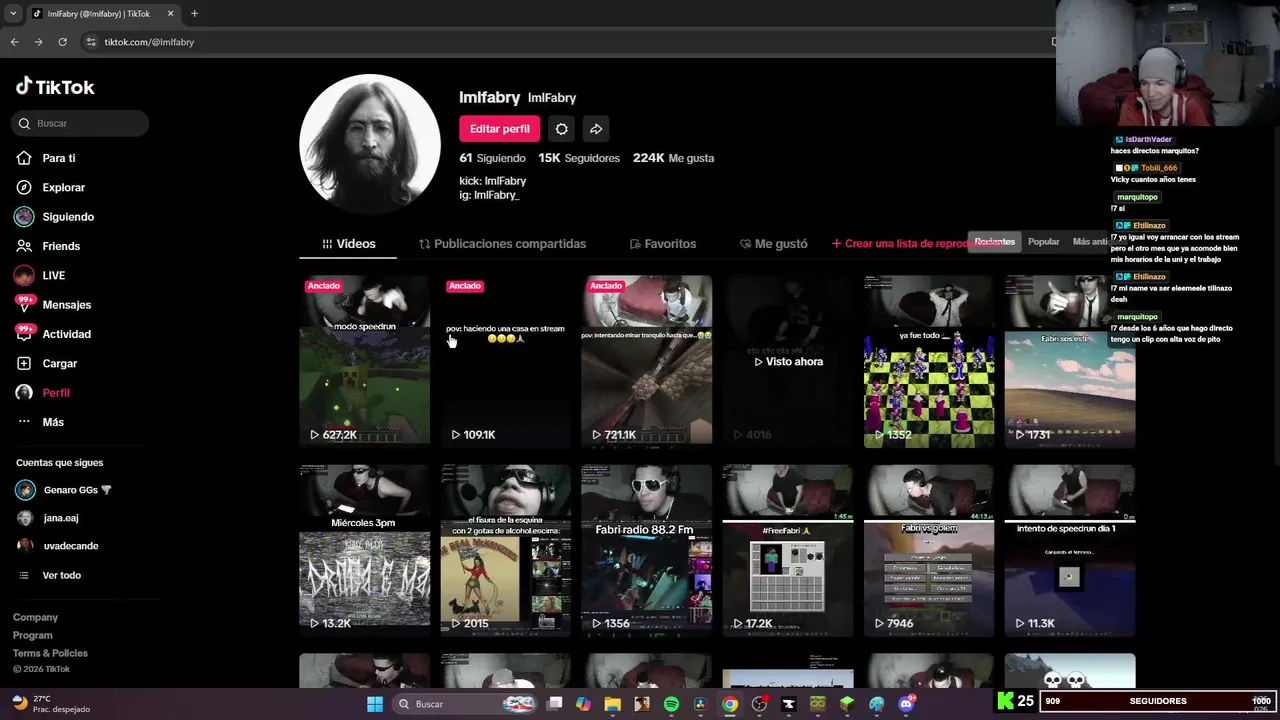The image size is (1280, 720).
Task: Focus the TikTok Buscar search field
Action: pyautogui.click(x=81, y=123)
